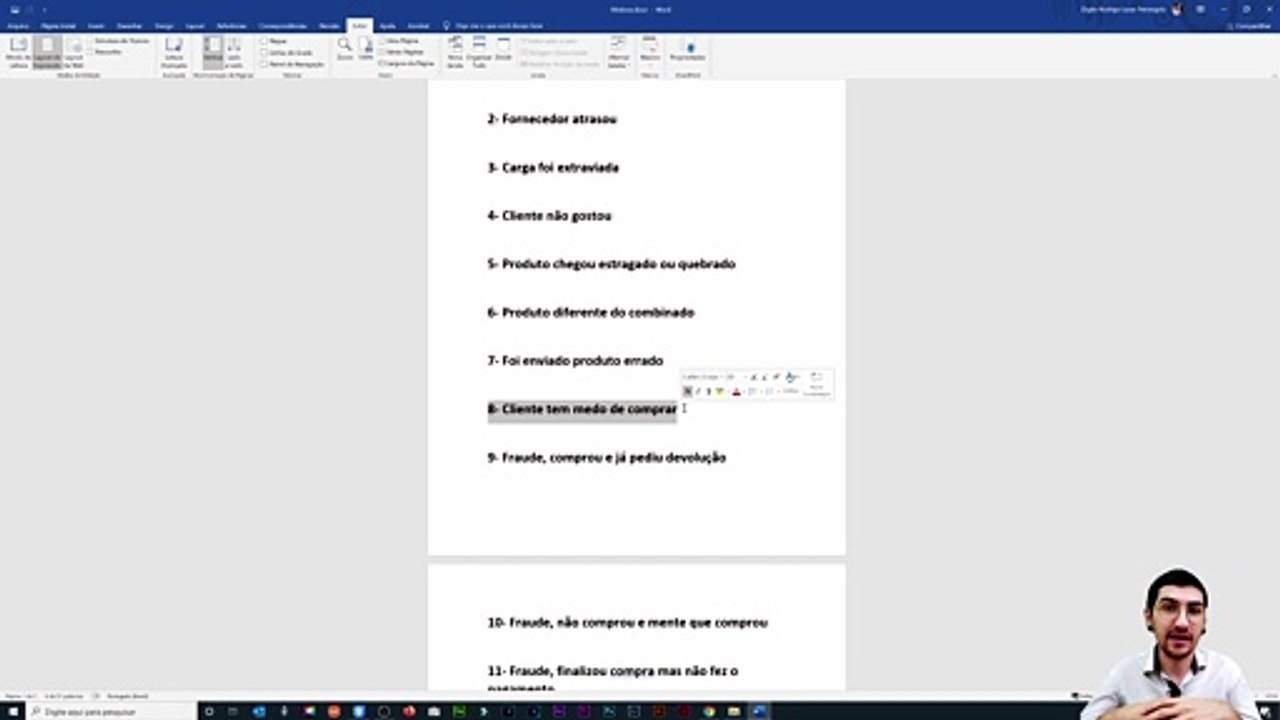Set zoom to 100%

click(366, 50)
